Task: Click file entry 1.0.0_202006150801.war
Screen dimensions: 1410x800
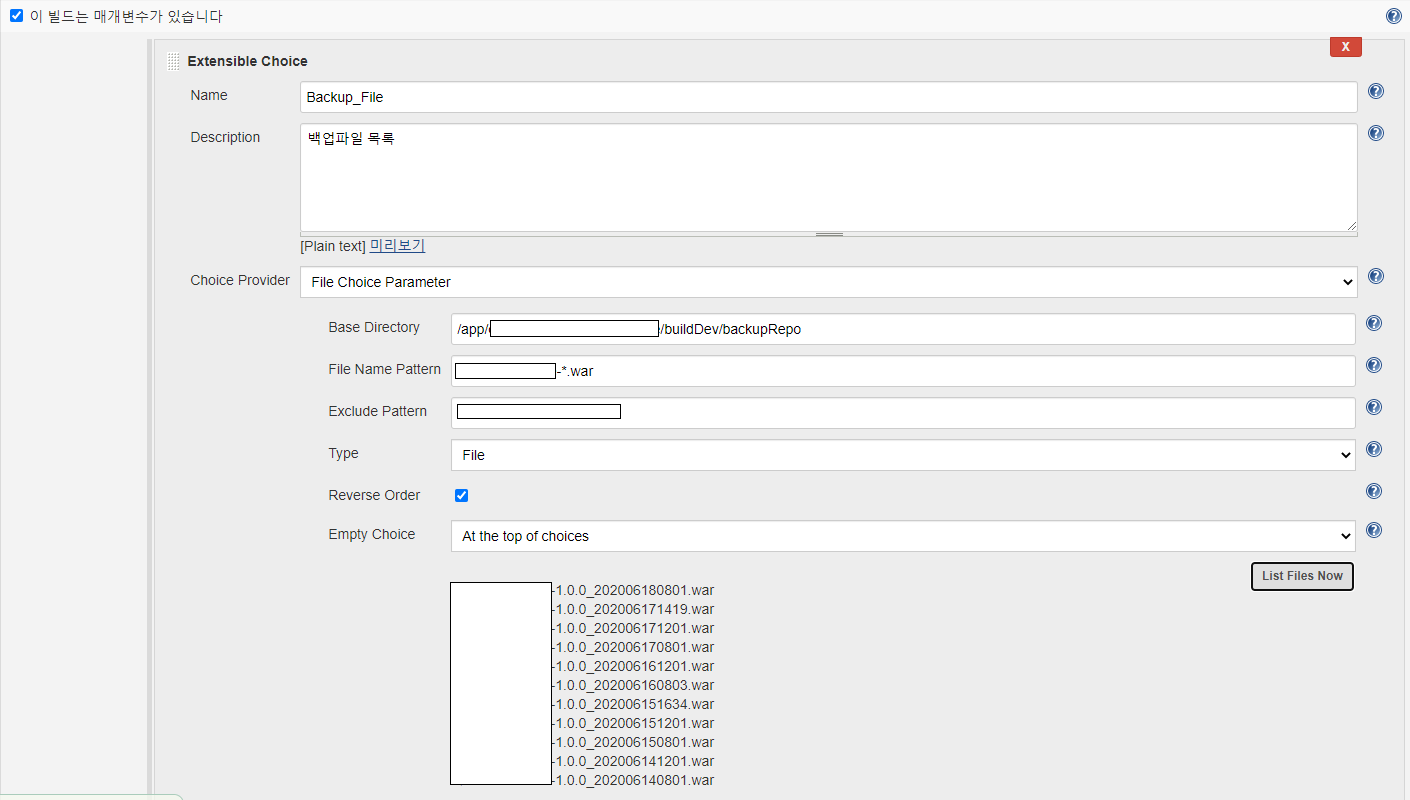Action: coord(633,742)
